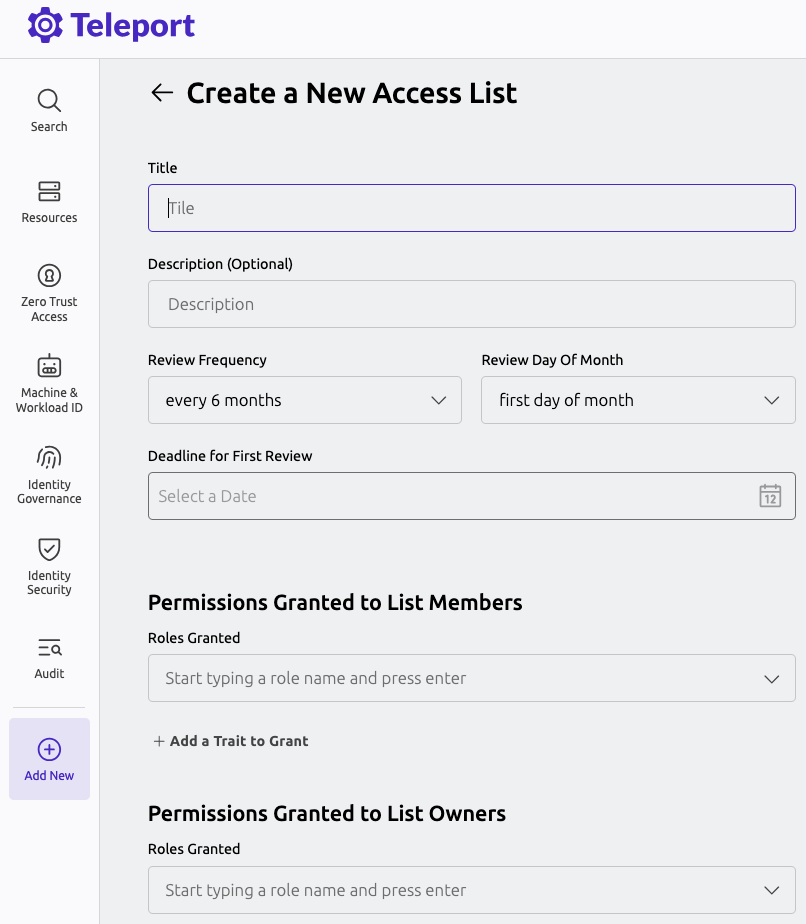
Task: Open the Review Frequency dropdown
Action: (304, 400)
